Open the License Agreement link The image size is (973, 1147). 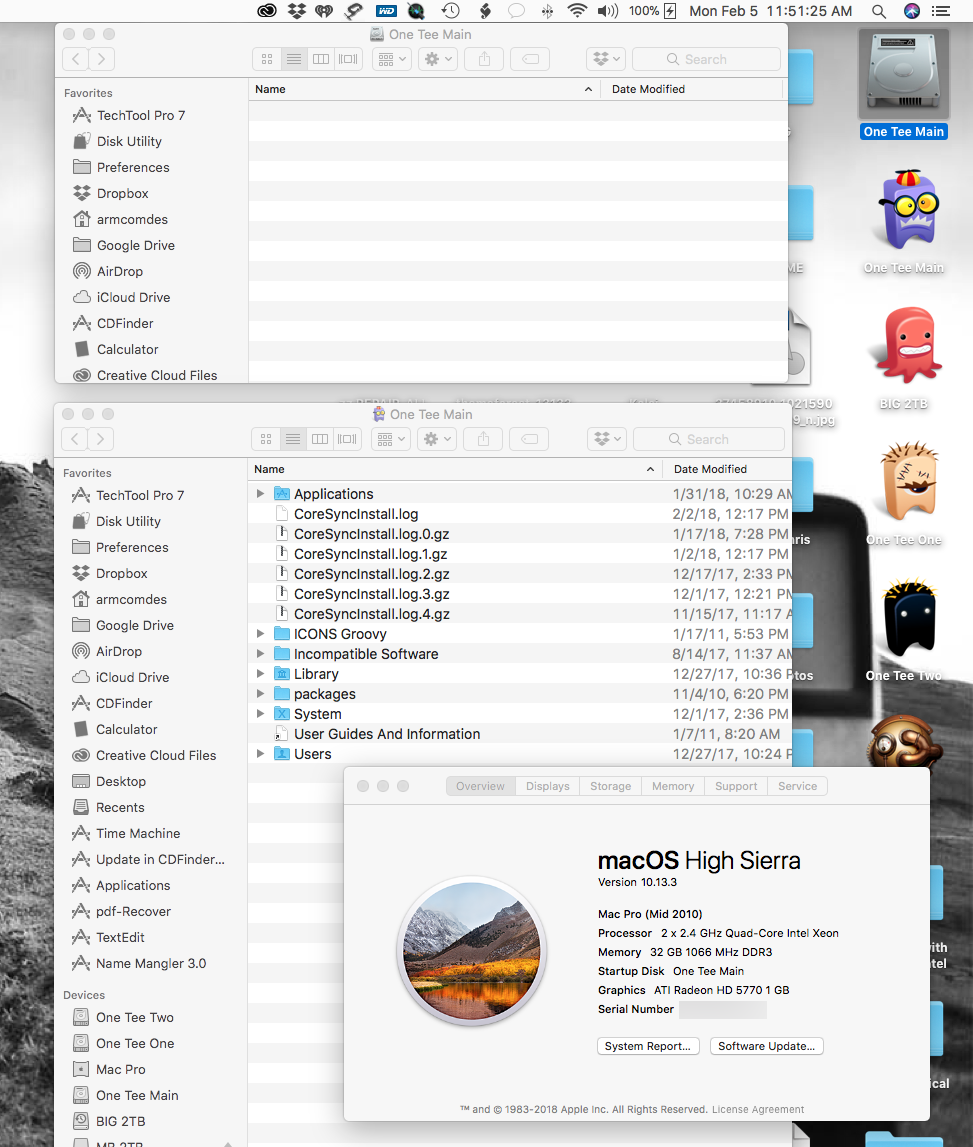pyautogui.click(x=758, y=1110)
